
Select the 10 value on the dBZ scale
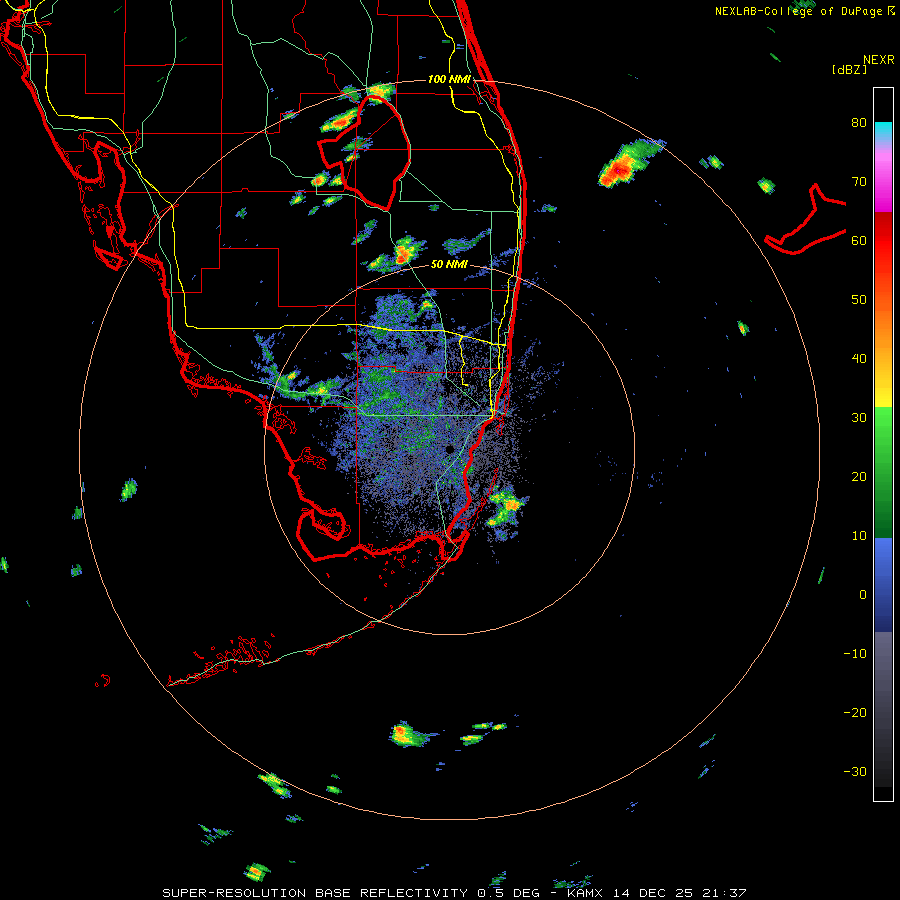859,536
